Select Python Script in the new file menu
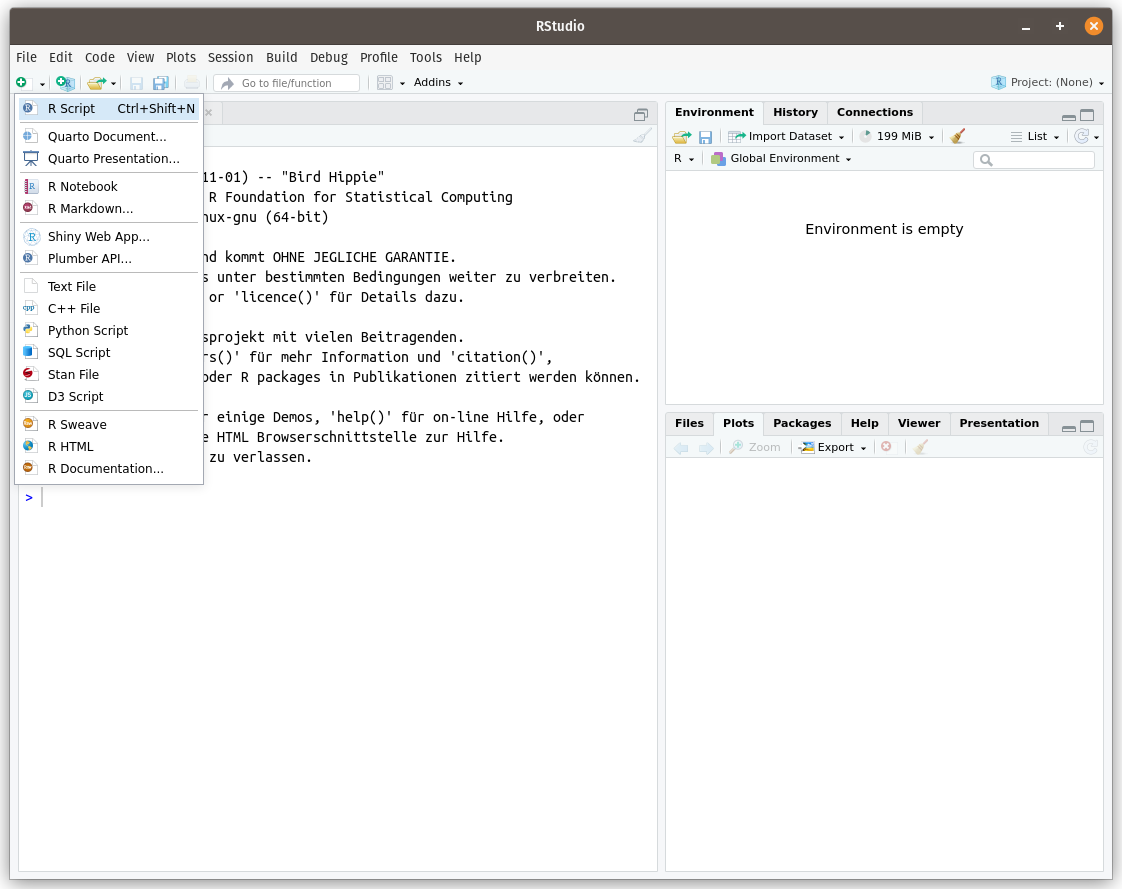 (x=88, y=331)
